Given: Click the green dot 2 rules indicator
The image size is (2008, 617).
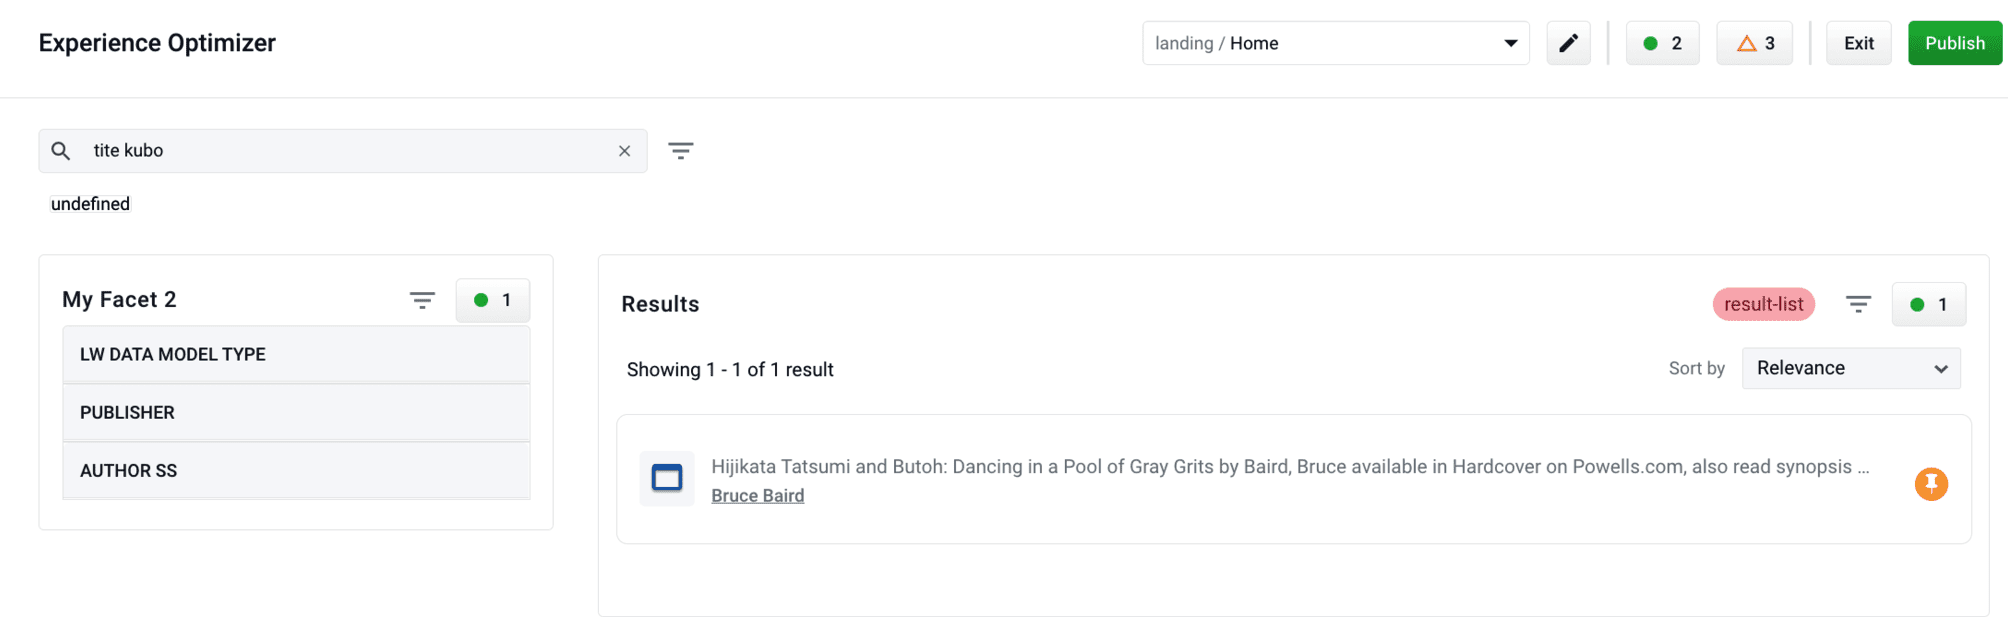Looking at the screenshot, I should click(x=1662, y=43).
